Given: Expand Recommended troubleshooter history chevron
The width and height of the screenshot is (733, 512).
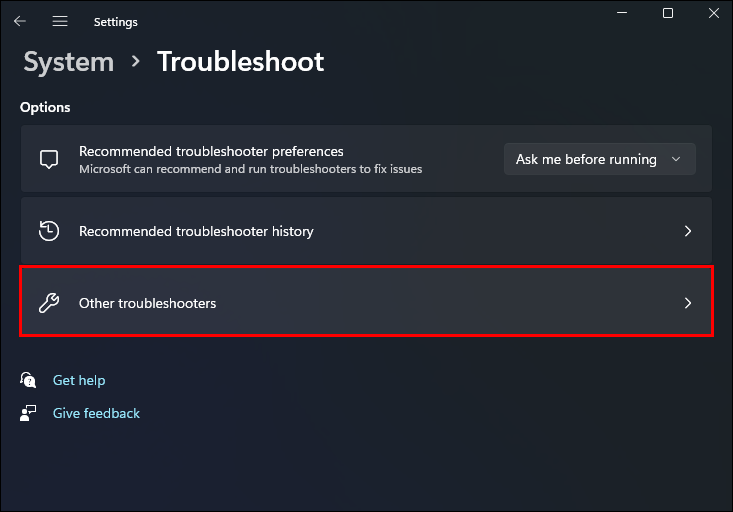Looking at the screenshot, I should tap(688, 231).
